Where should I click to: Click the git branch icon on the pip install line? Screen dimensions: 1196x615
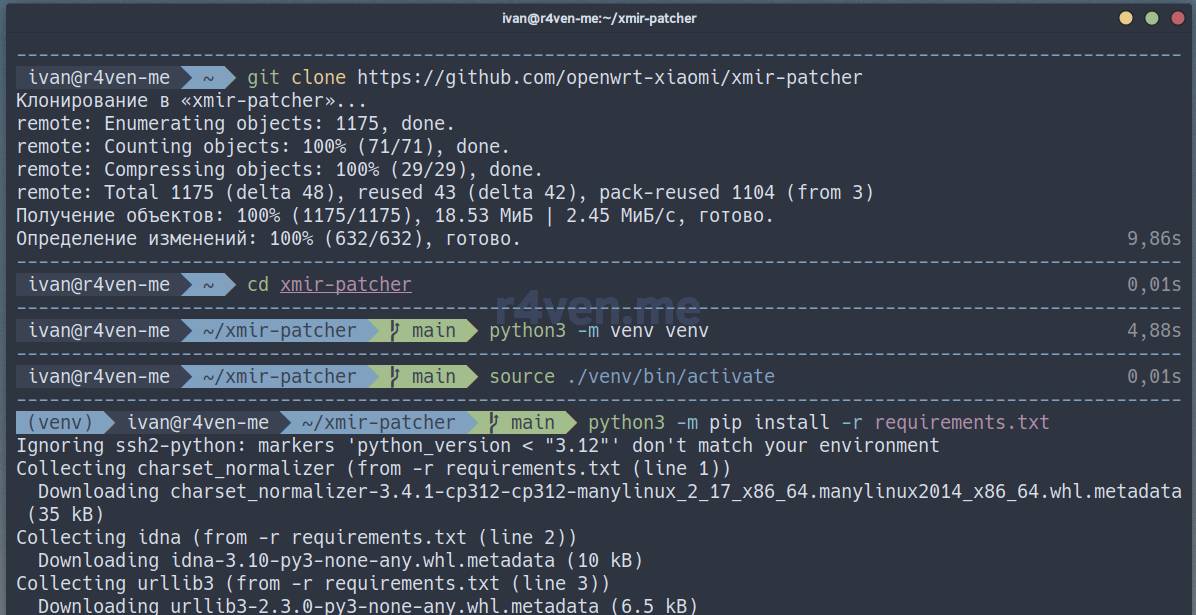(x=494, y=423)
